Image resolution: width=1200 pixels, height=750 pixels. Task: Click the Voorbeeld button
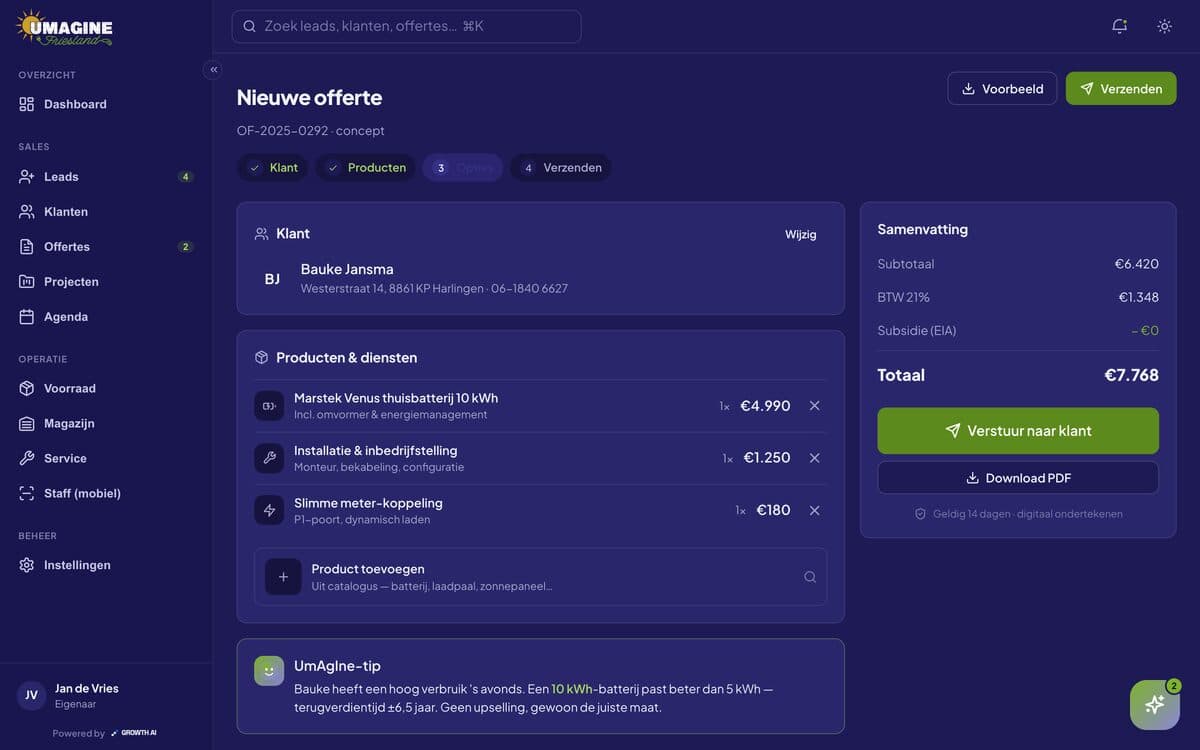[x=1002, y=88]
